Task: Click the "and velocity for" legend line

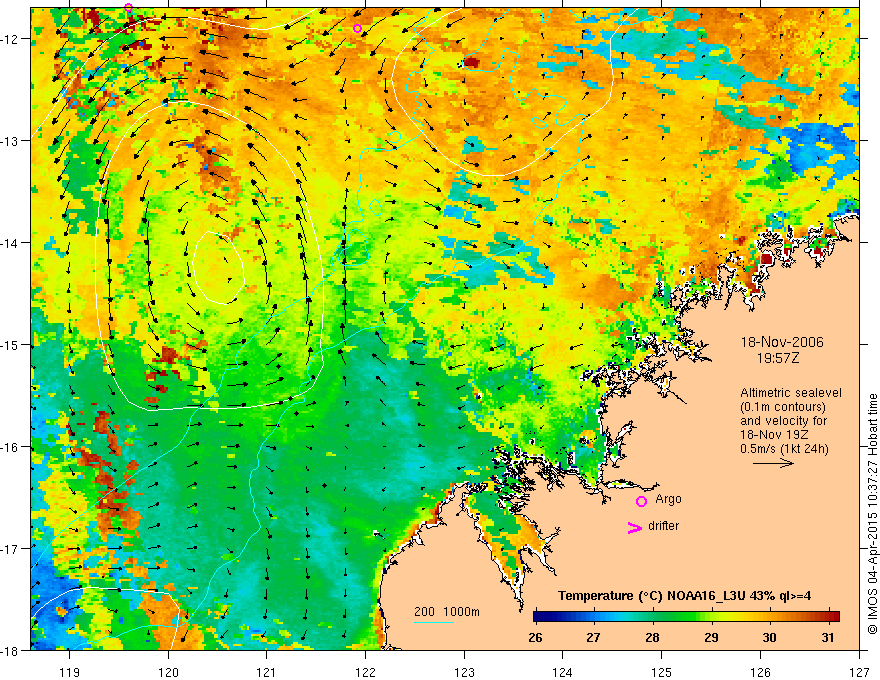Action: [x=783, y=421]
